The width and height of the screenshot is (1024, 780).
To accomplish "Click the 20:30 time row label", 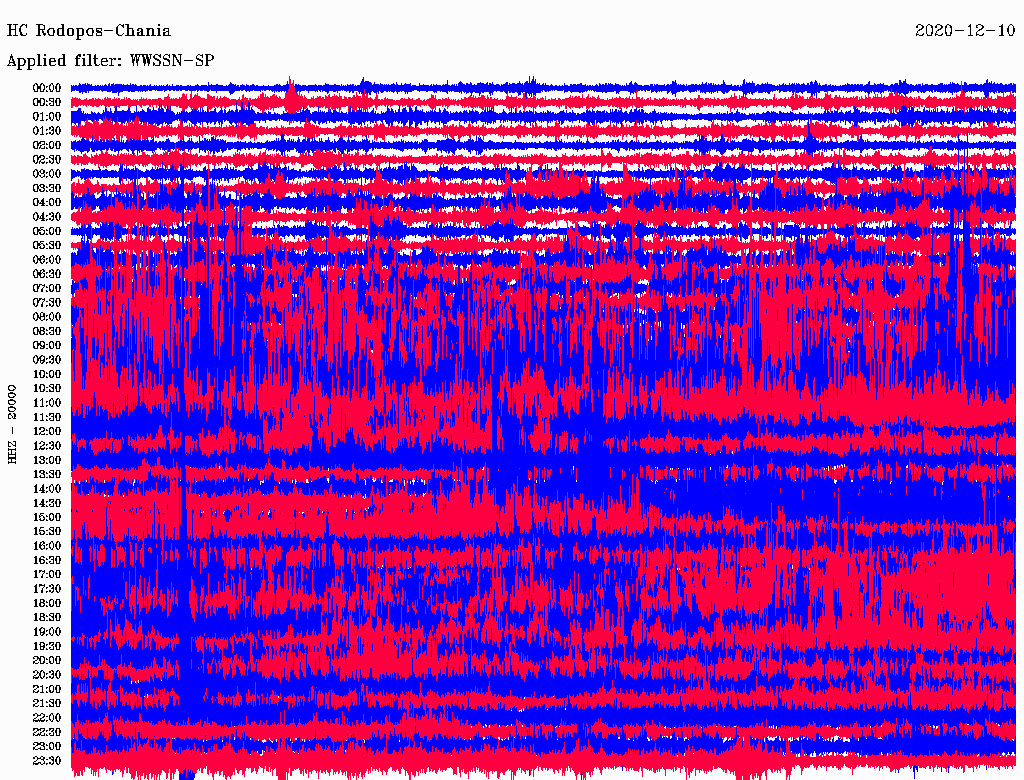I will coord(47,675).
